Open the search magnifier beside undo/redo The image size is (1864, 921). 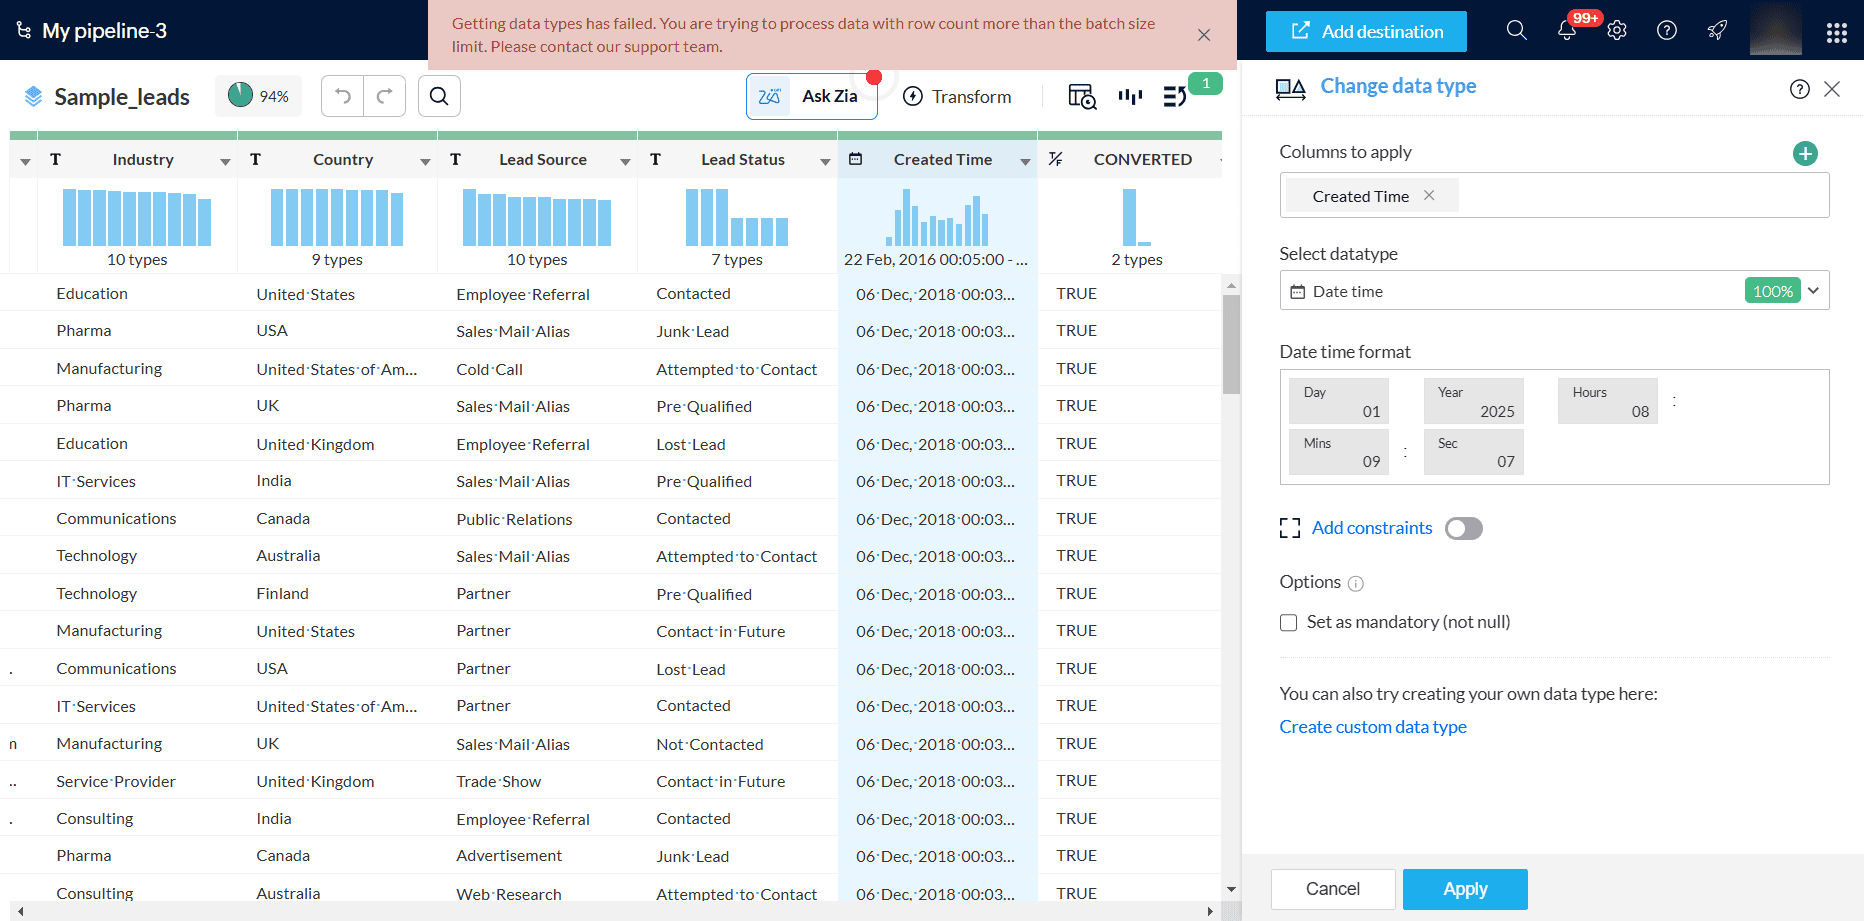[x=439, y=96]
